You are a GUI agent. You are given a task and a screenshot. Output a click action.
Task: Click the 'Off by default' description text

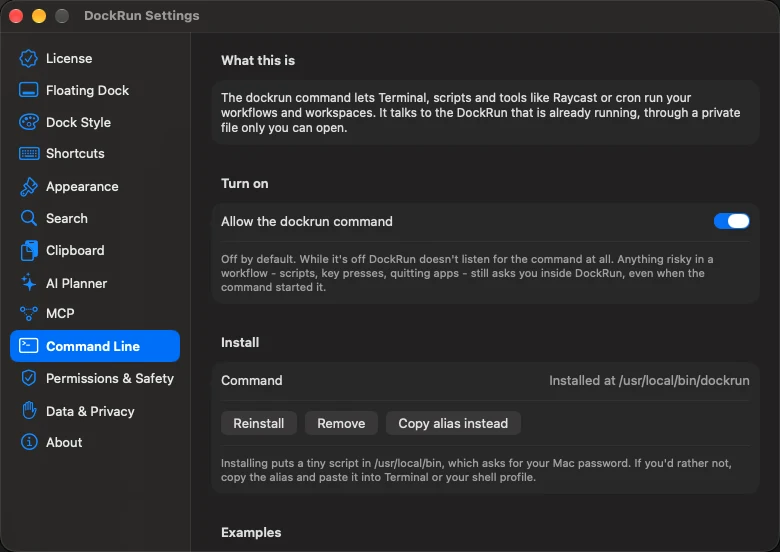tap(467, 273)
